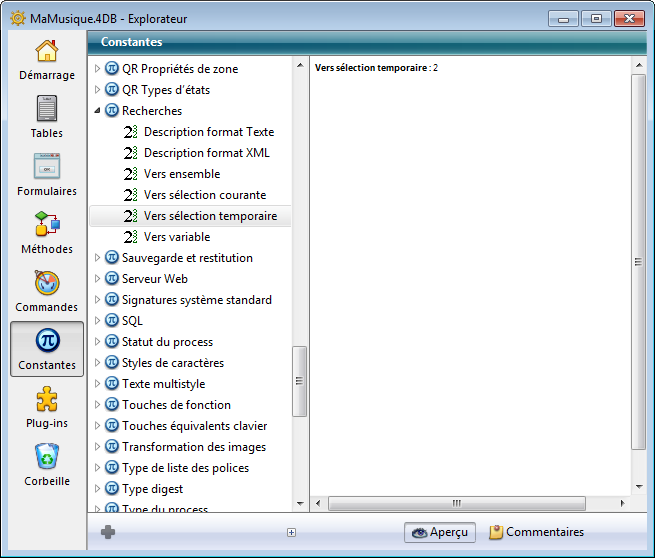Select the Constantes page in sidebar
Viewport: 655px width, 558px height.
47,349
